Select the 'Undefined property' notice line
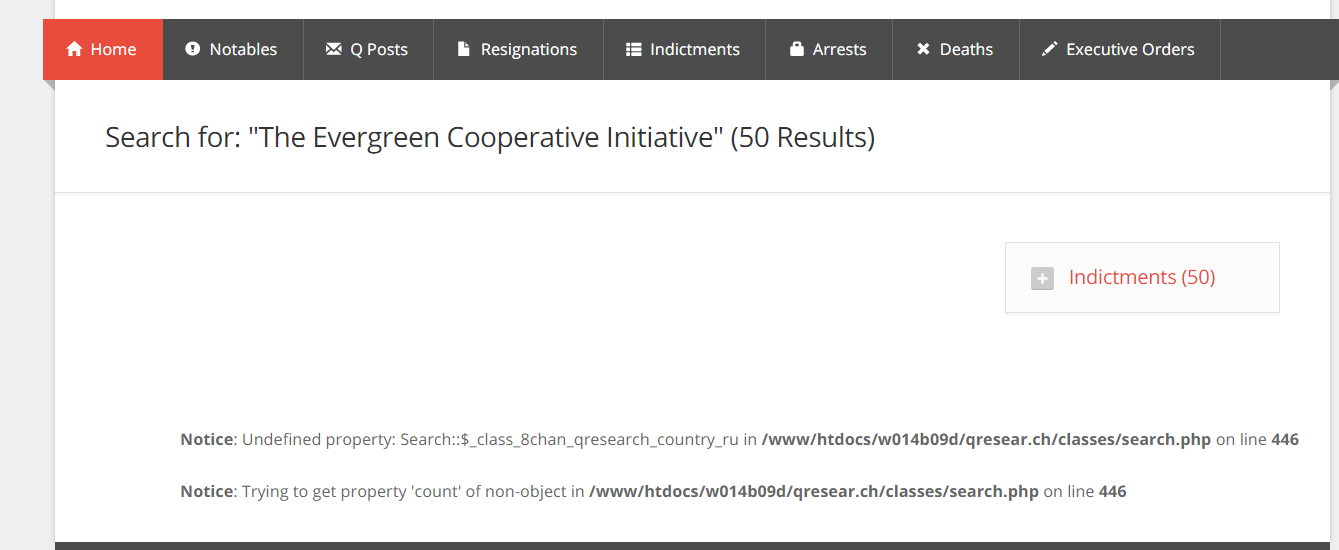 click(x=739, y=439)
